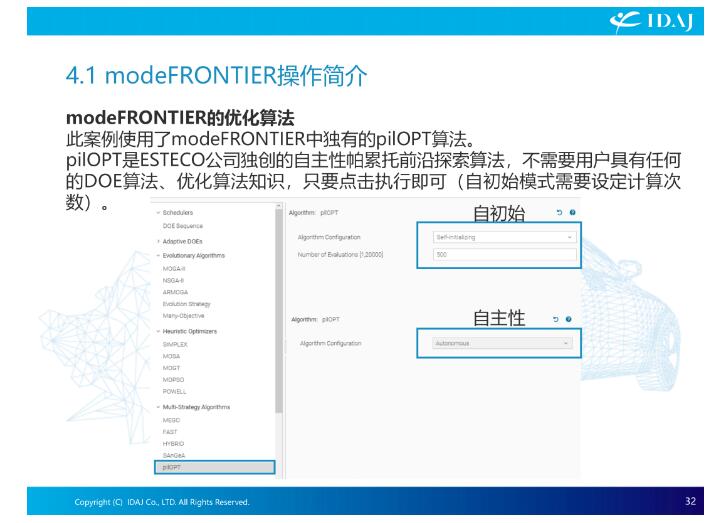This screenshot has height=523, width=717.
Task: Click the 自主性 annotation label
Action: [x=498, y=318]
